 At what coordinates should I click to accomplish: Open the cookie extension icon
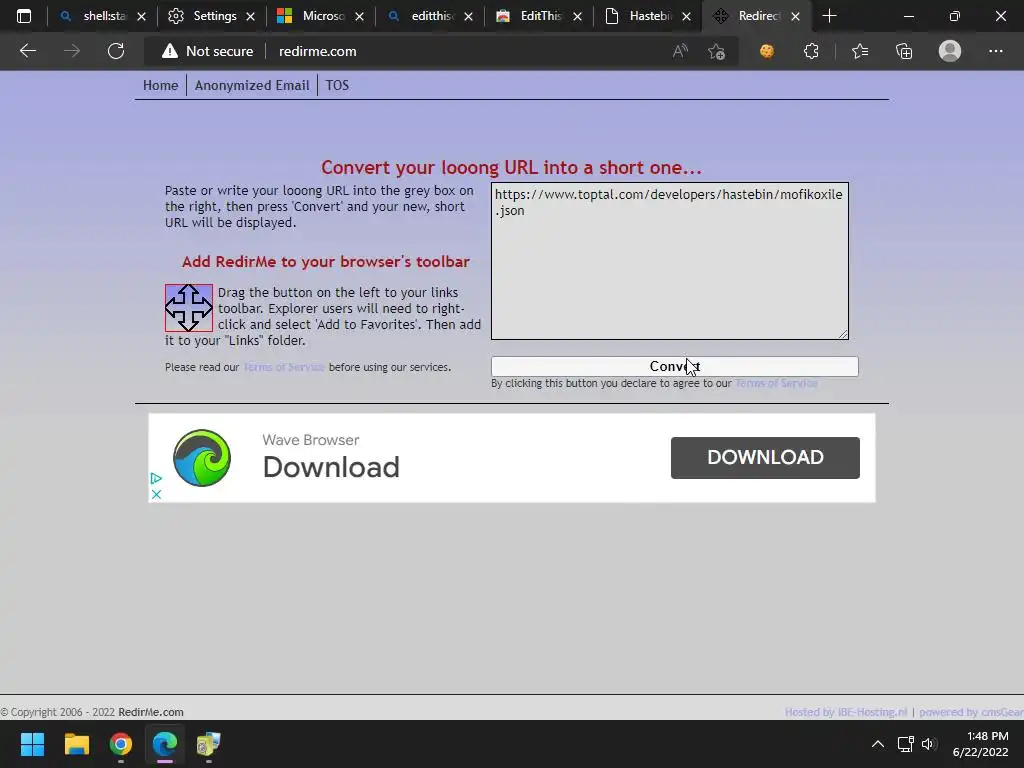tap(767, 51)
